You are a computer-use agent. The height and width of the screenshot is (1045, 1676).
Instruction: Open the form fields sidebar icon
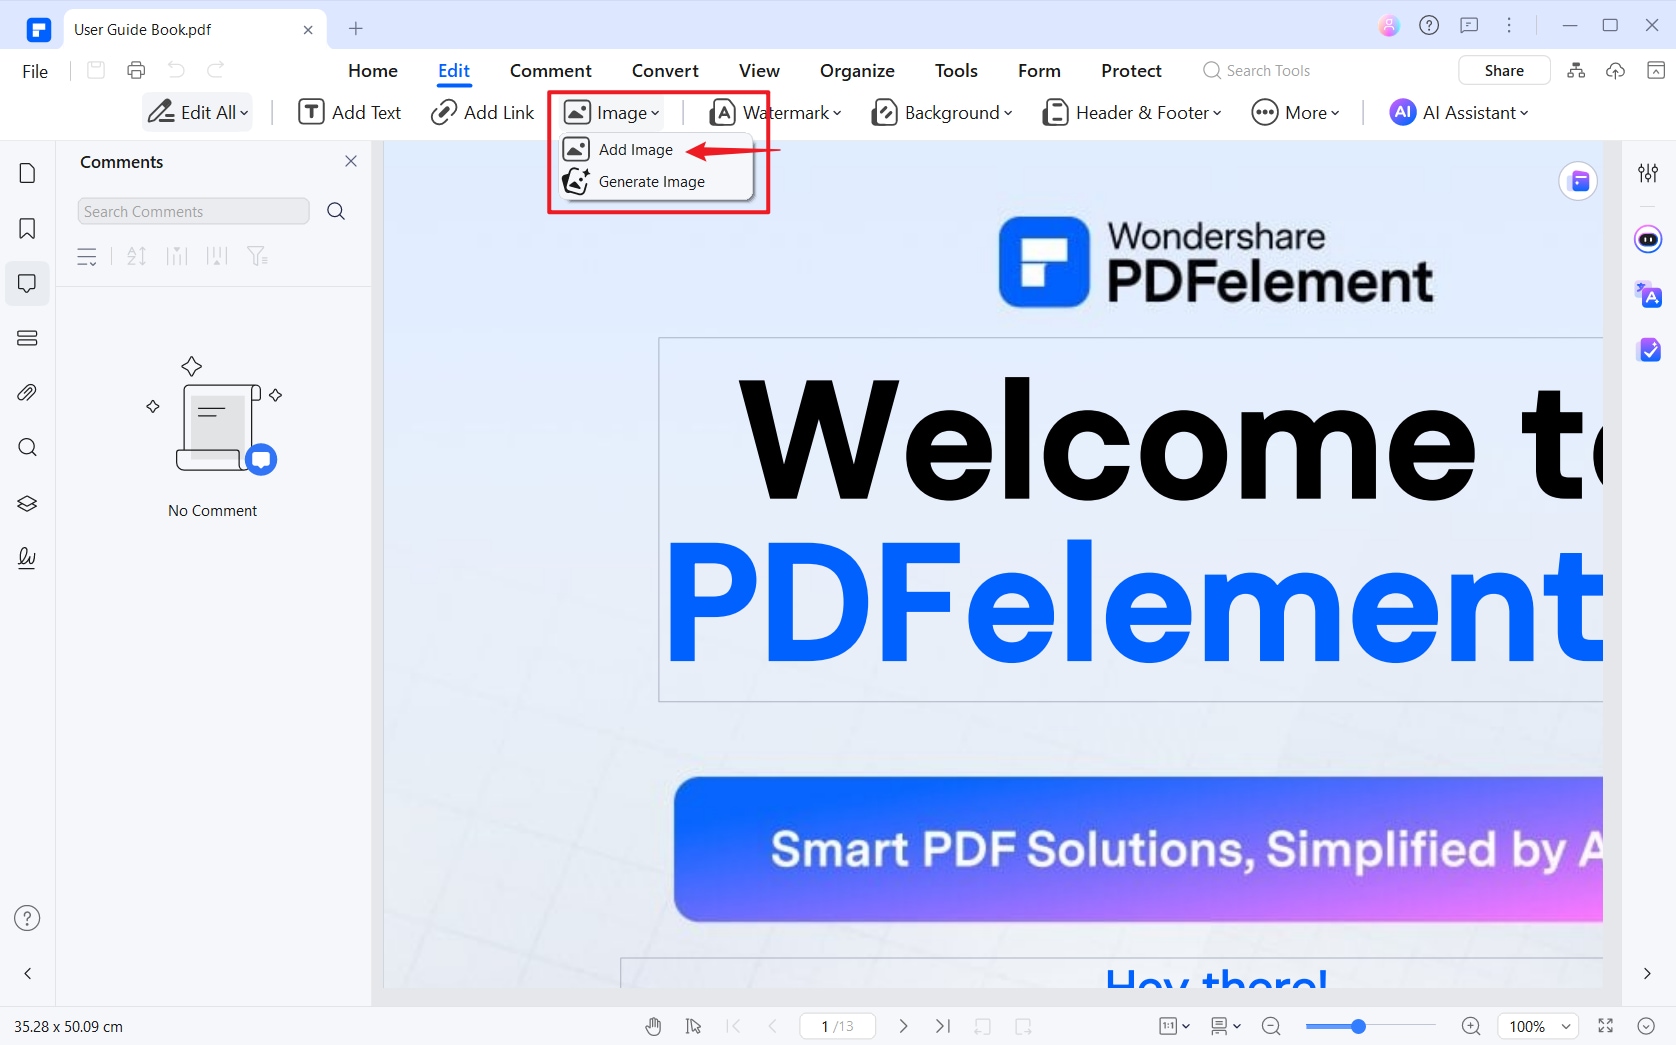pyautogui.click(x=27, y=338)
